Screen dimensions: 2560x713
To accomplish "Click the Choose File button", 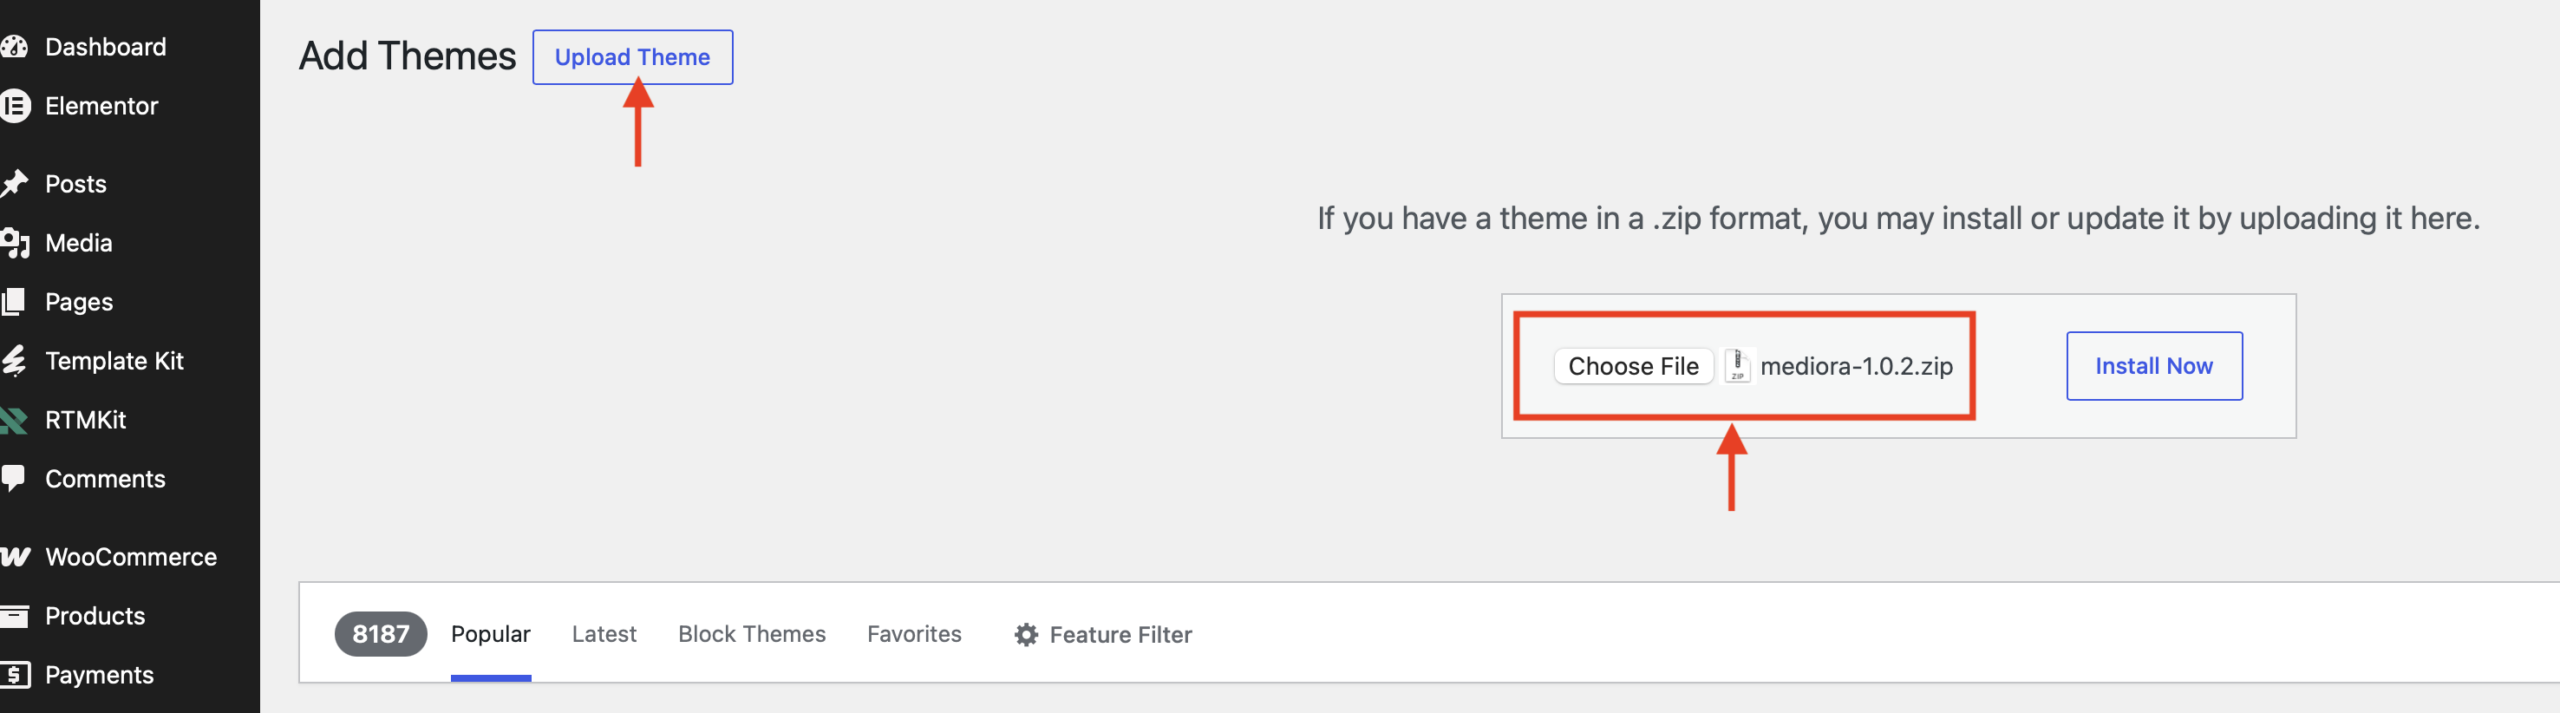I will point(1633,366).
